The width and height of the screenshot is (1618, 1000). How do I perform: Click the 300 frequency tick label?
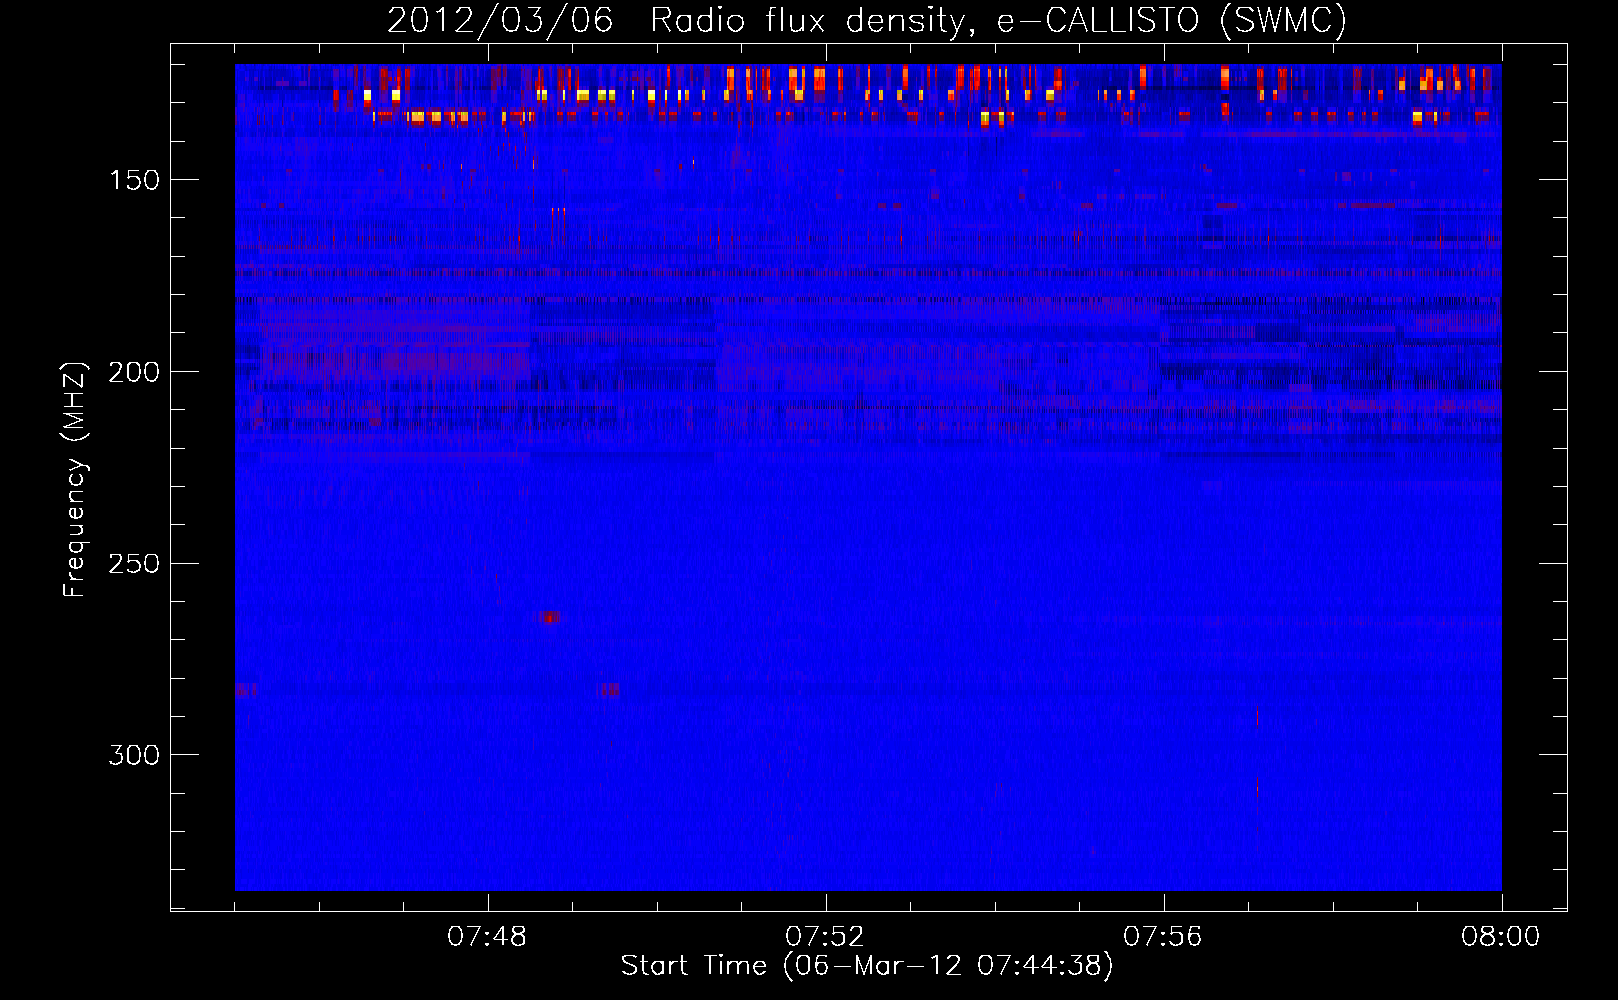coord(134,755)
